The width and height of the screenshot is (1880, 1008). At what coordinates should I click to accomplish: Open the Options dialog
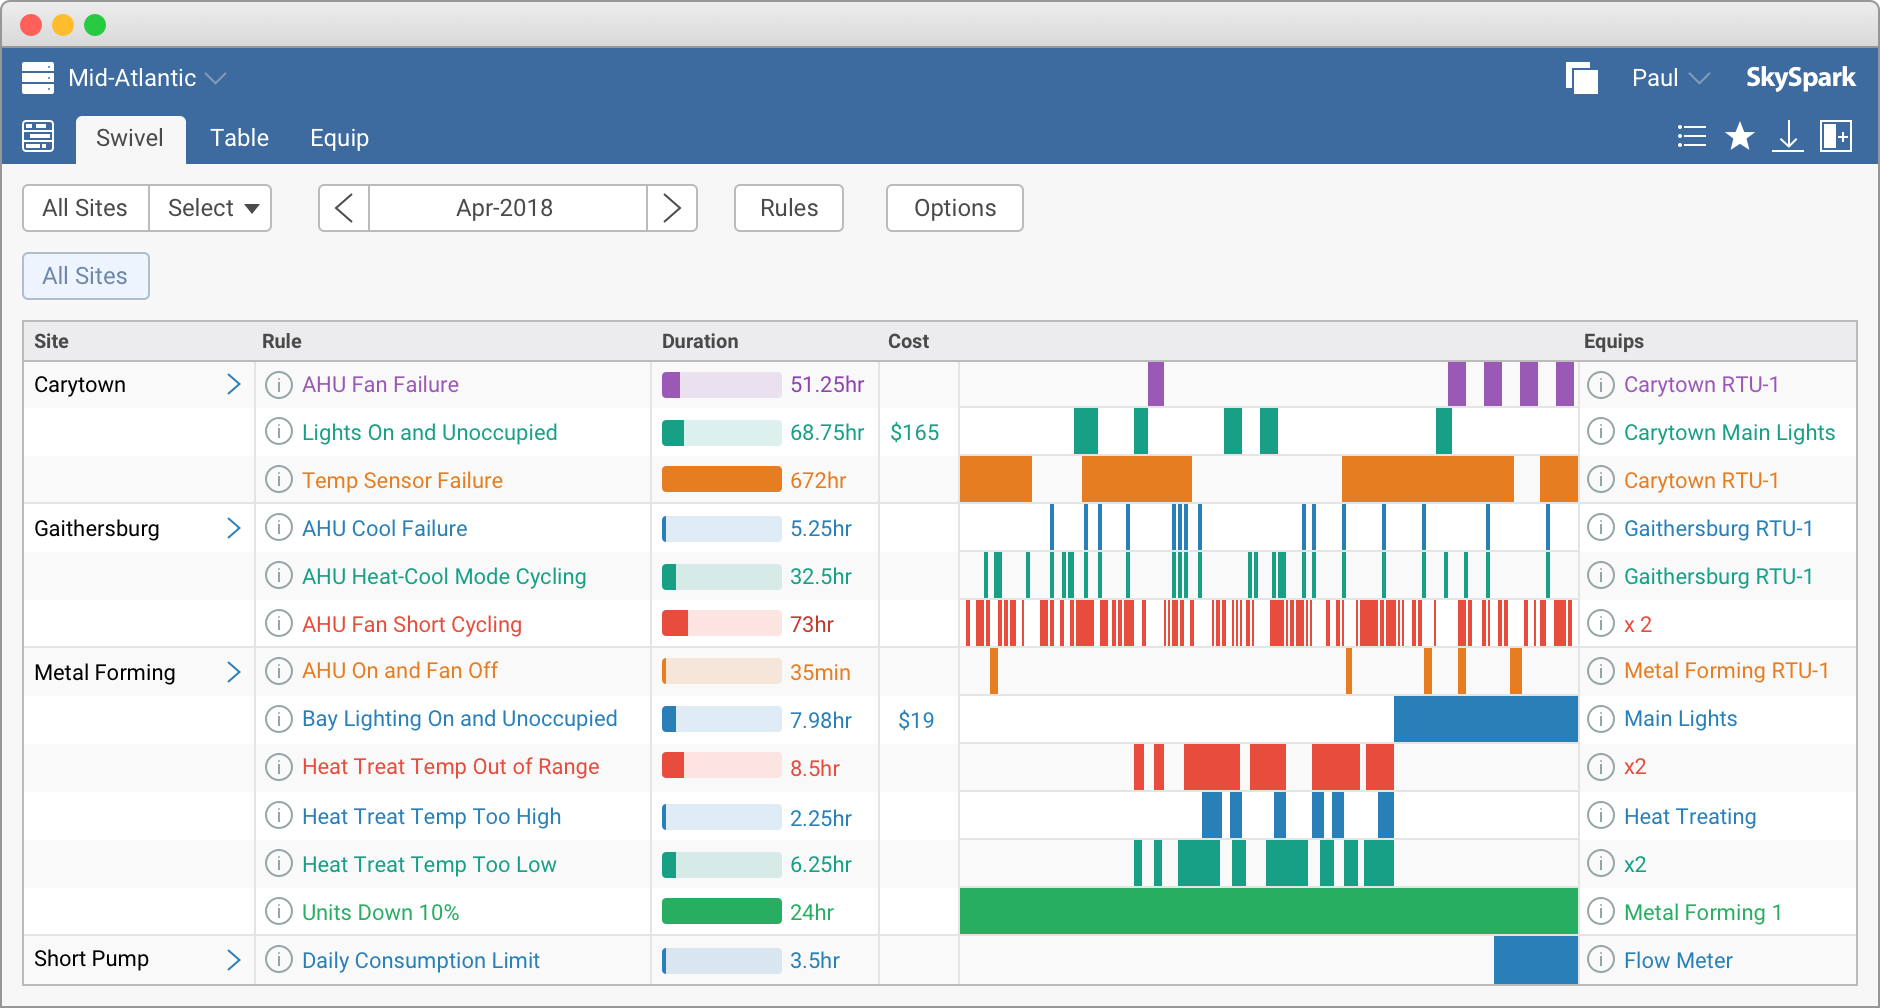tap(954, 208)
